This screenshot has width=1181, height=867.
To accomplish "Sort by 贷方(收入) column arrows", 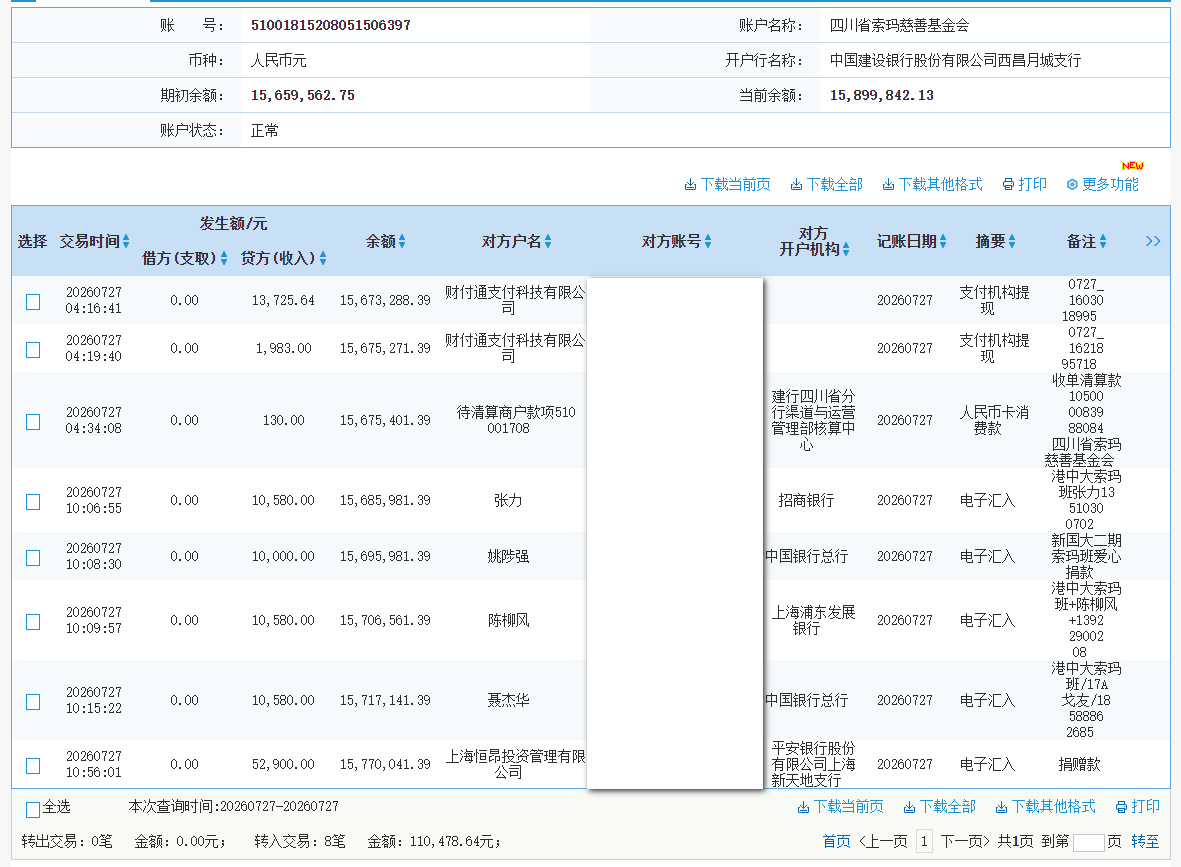I will 323,258.
